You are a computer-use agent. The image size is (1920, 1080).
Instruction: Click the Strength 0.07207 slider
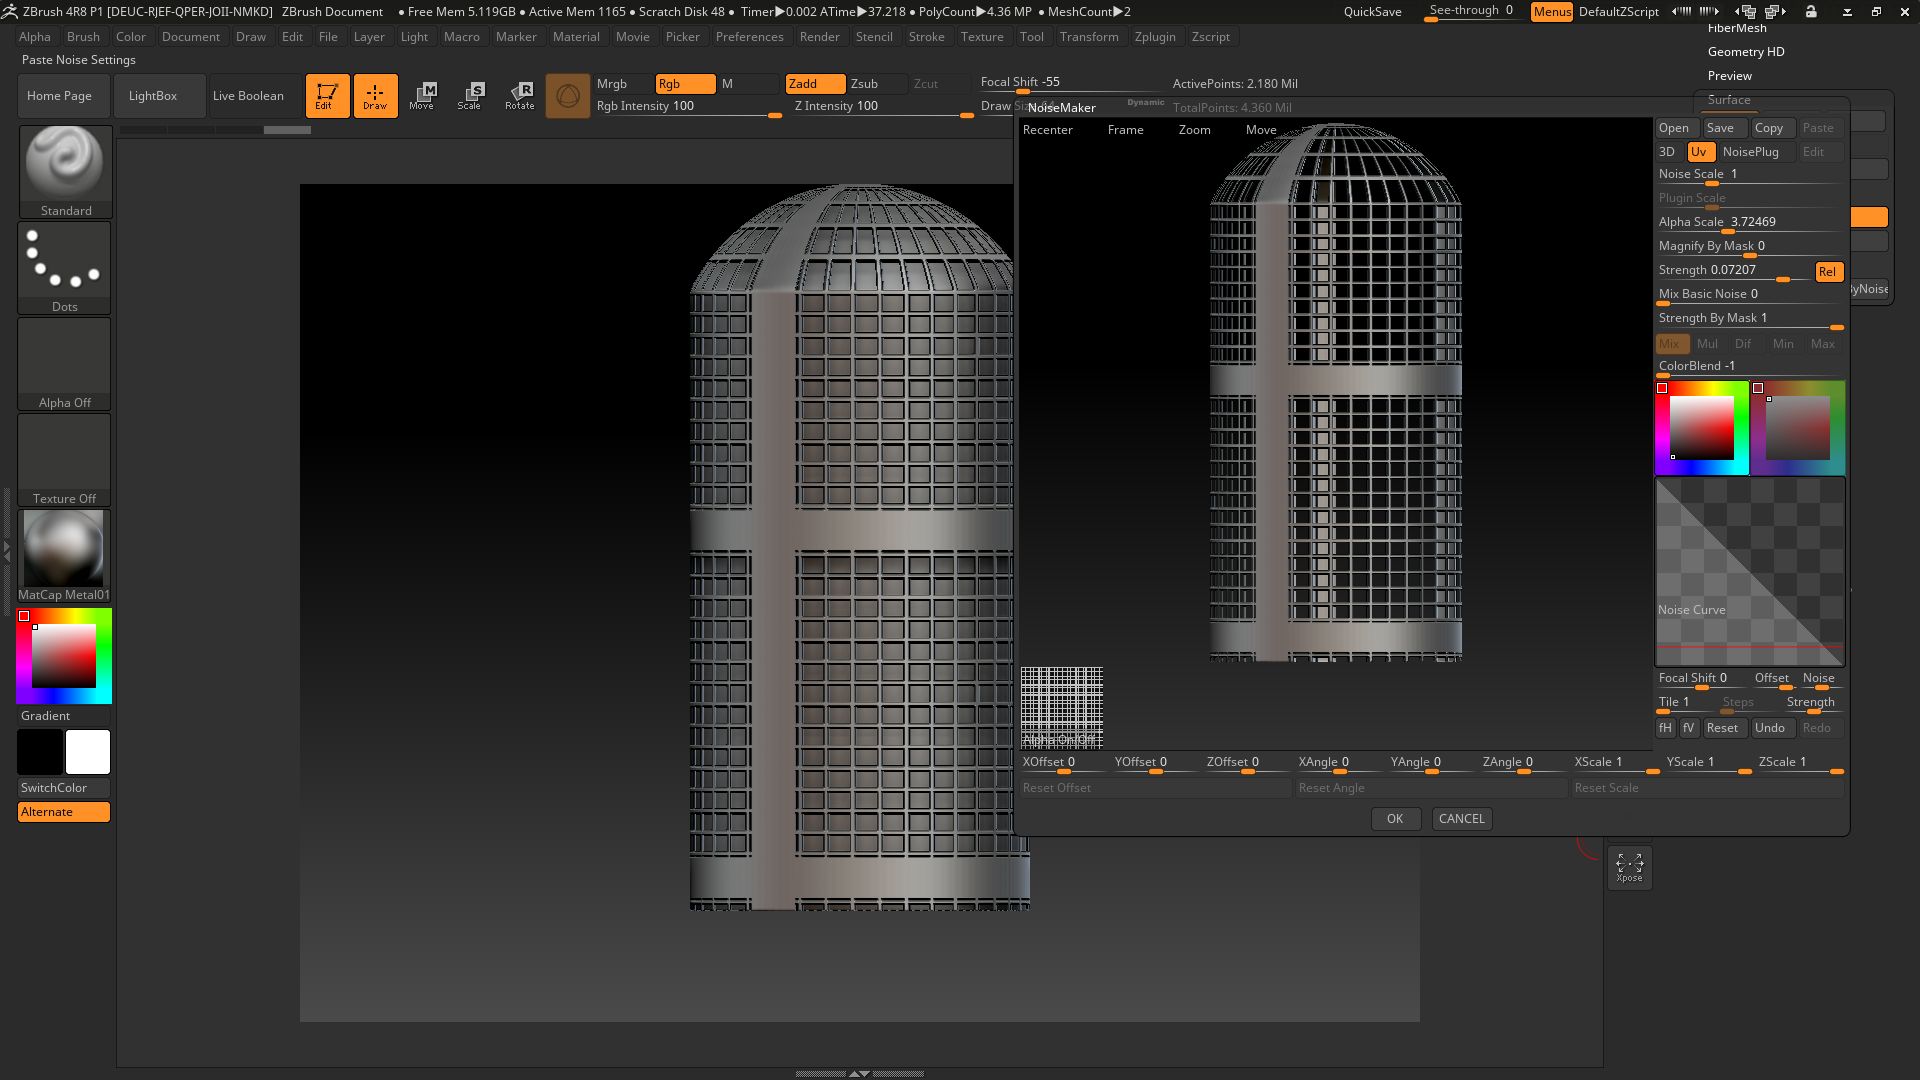(1734, 271)
